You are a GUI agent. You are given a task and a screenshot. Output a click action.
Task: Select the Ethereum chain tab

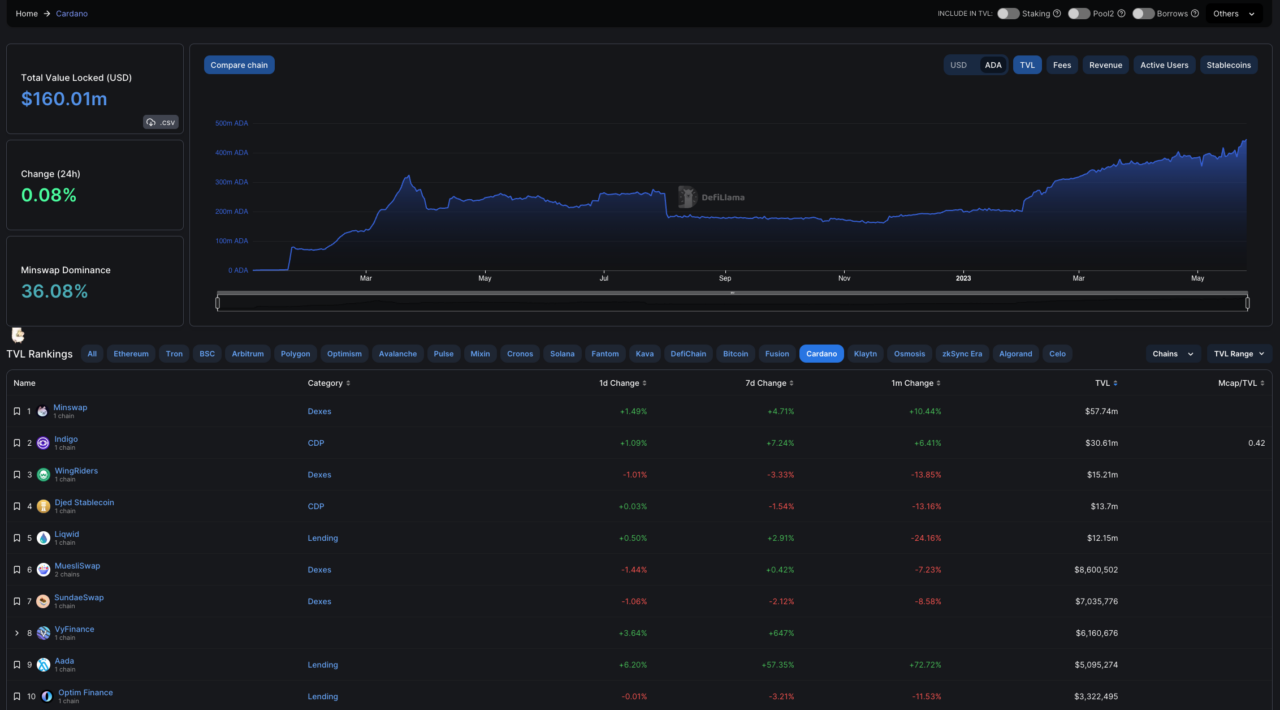[x=131, y=354]
